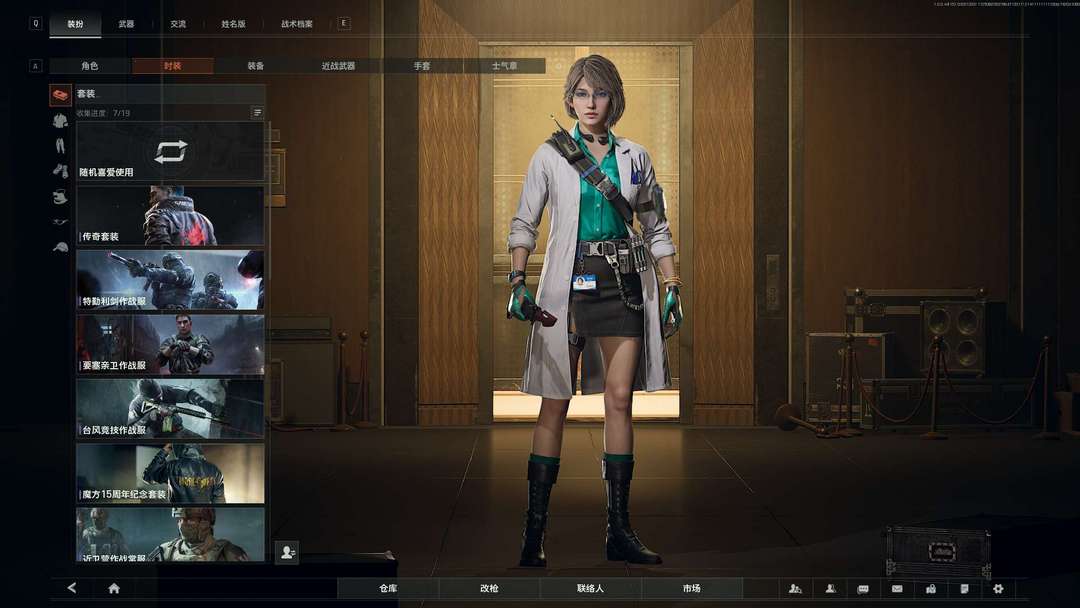Select the jacket top category icon

pyautogui.click(x=61, y=121)
